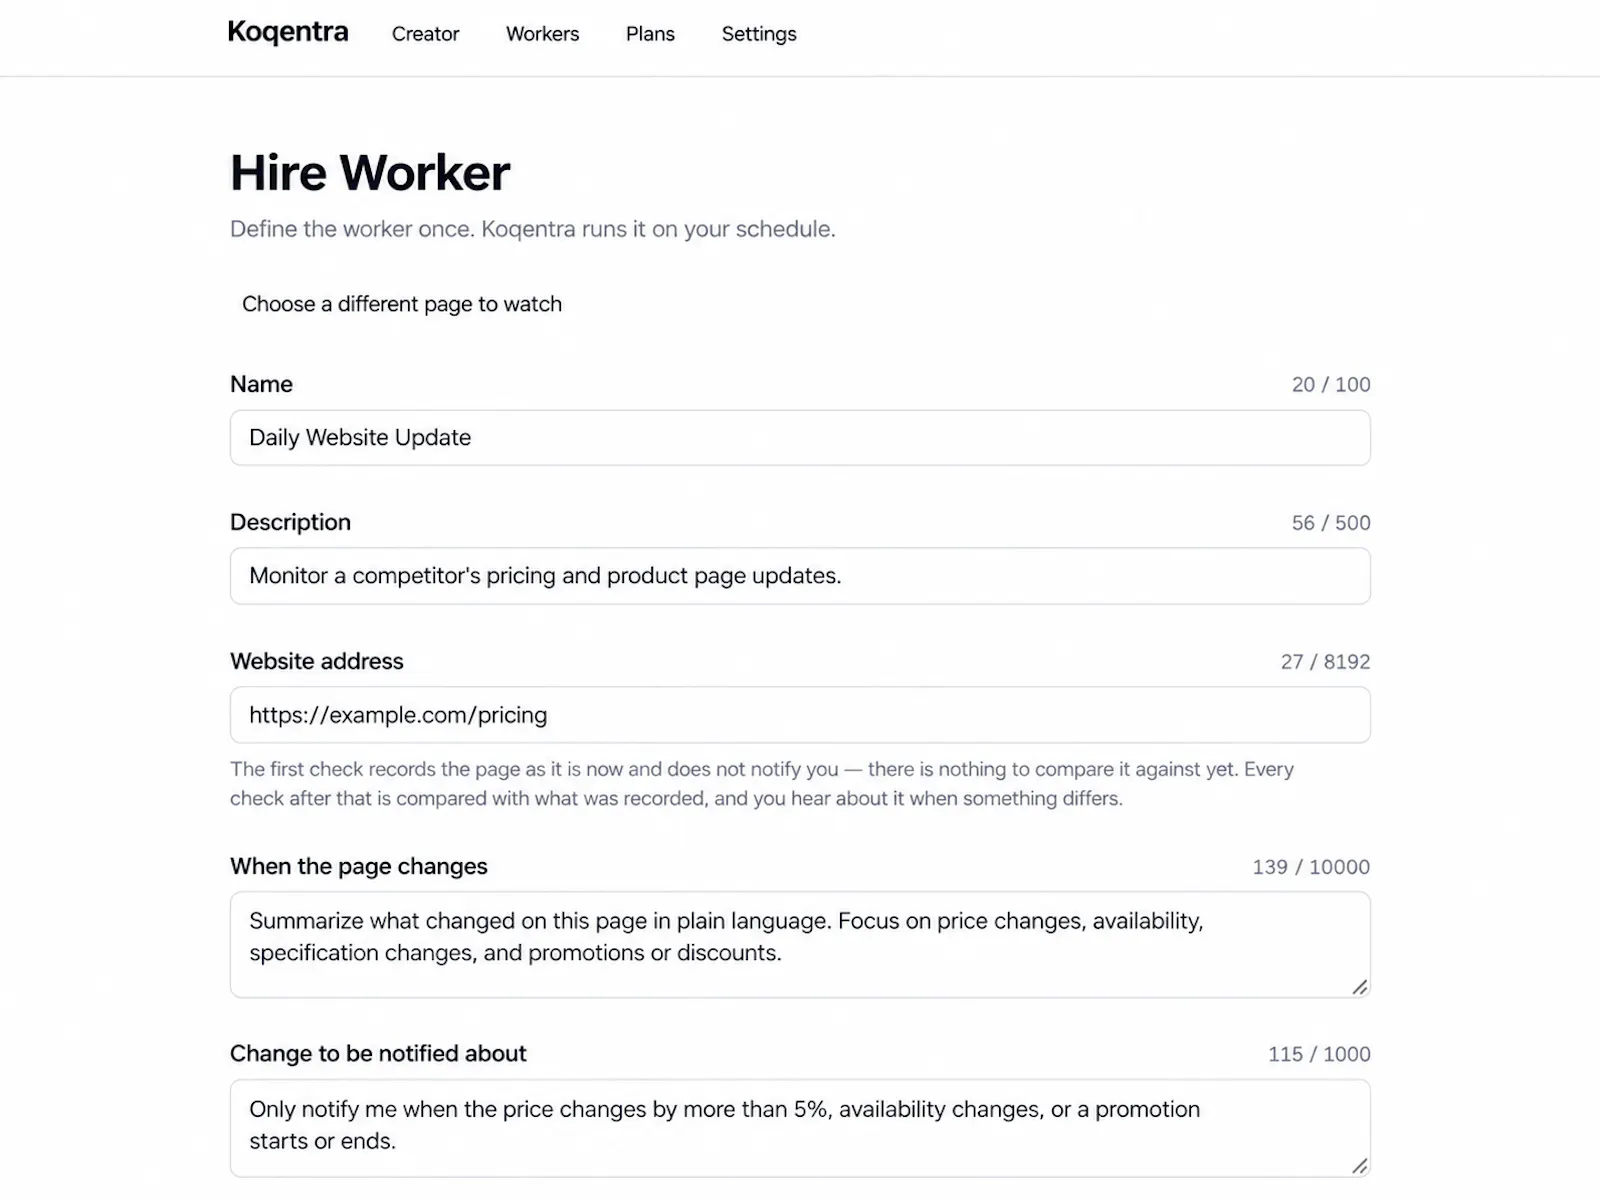Image resolution: width=1600 pixels, height=1200 pixels.
Task: Grab resize handle of 'When the page changes' box
Action: click(x=1359, y=987)
